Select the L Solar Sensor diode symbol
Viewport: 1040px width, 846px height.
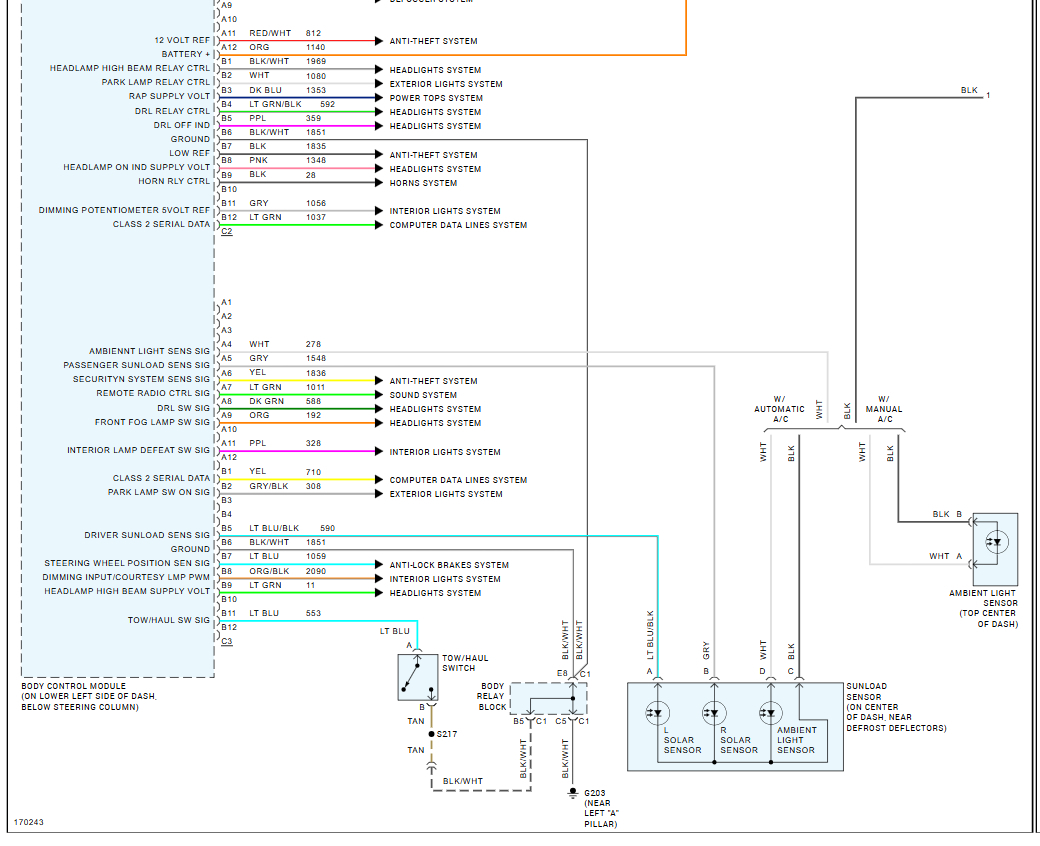657,713
